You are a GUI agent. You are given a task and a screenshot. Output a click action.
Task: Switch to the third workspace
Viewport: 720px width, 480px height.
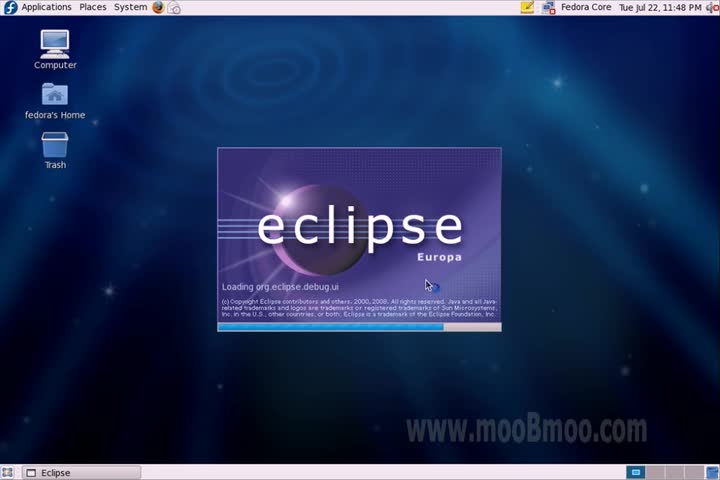pos(674,472)
